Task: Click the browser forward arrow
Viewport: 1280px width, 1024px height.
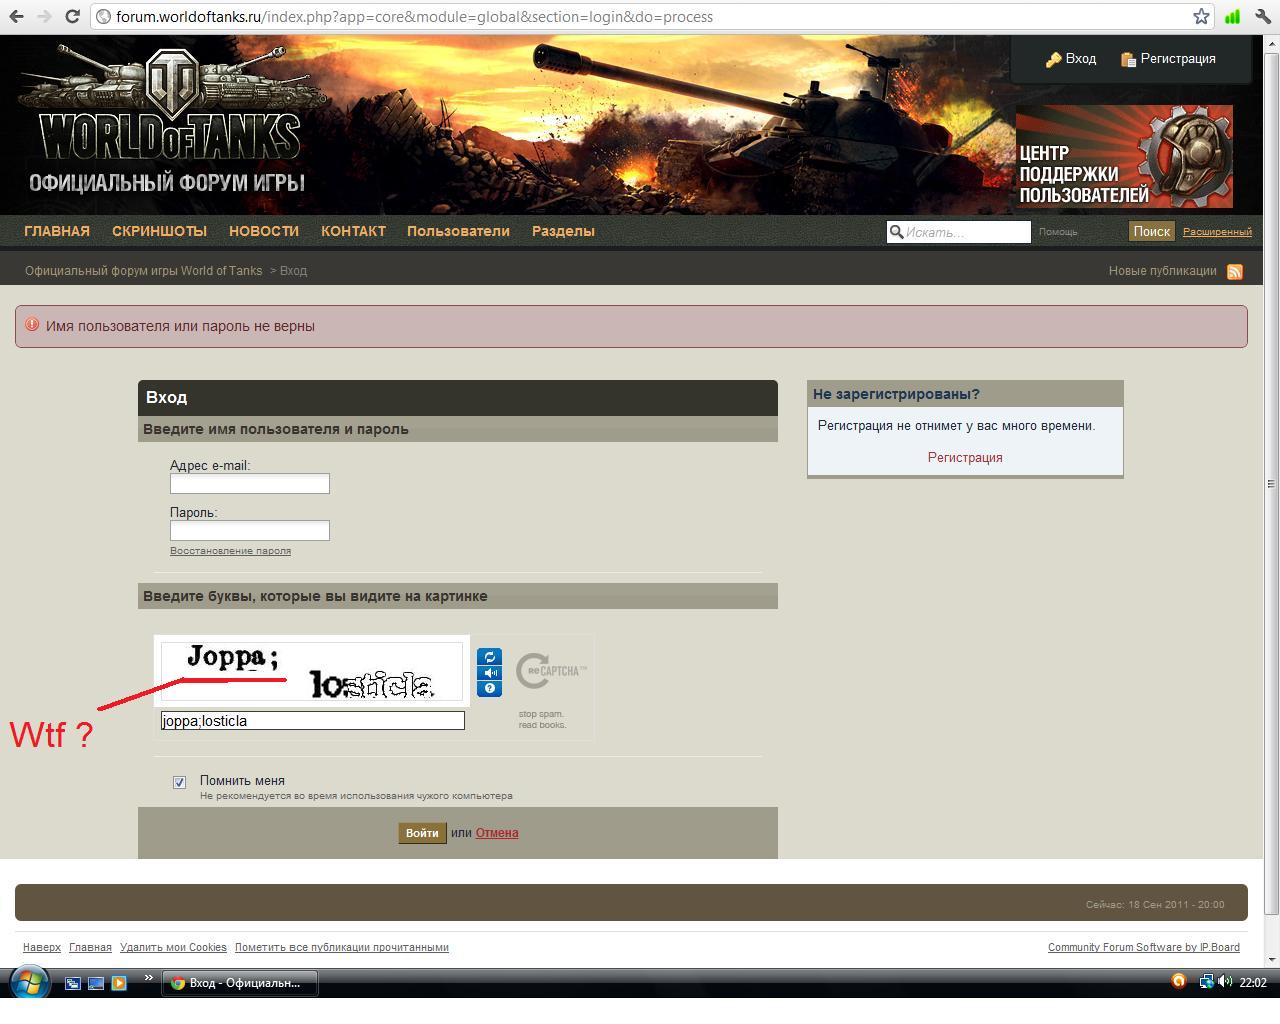Action: tap(44, 17)
